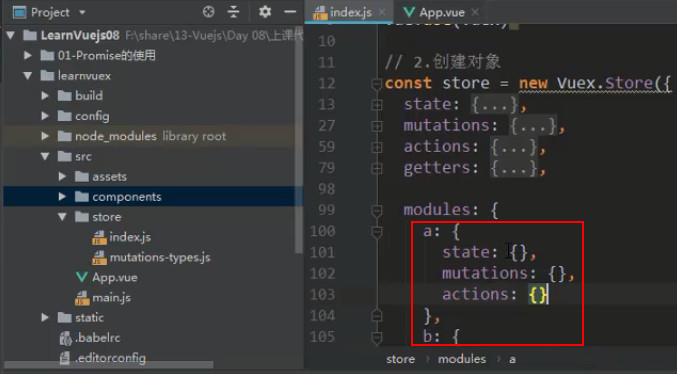Image resolution: width=677 pixels, height=374 pixels.
Task: Click the Collapse All icon in Project panel
Action: click(x=233, y=12)
